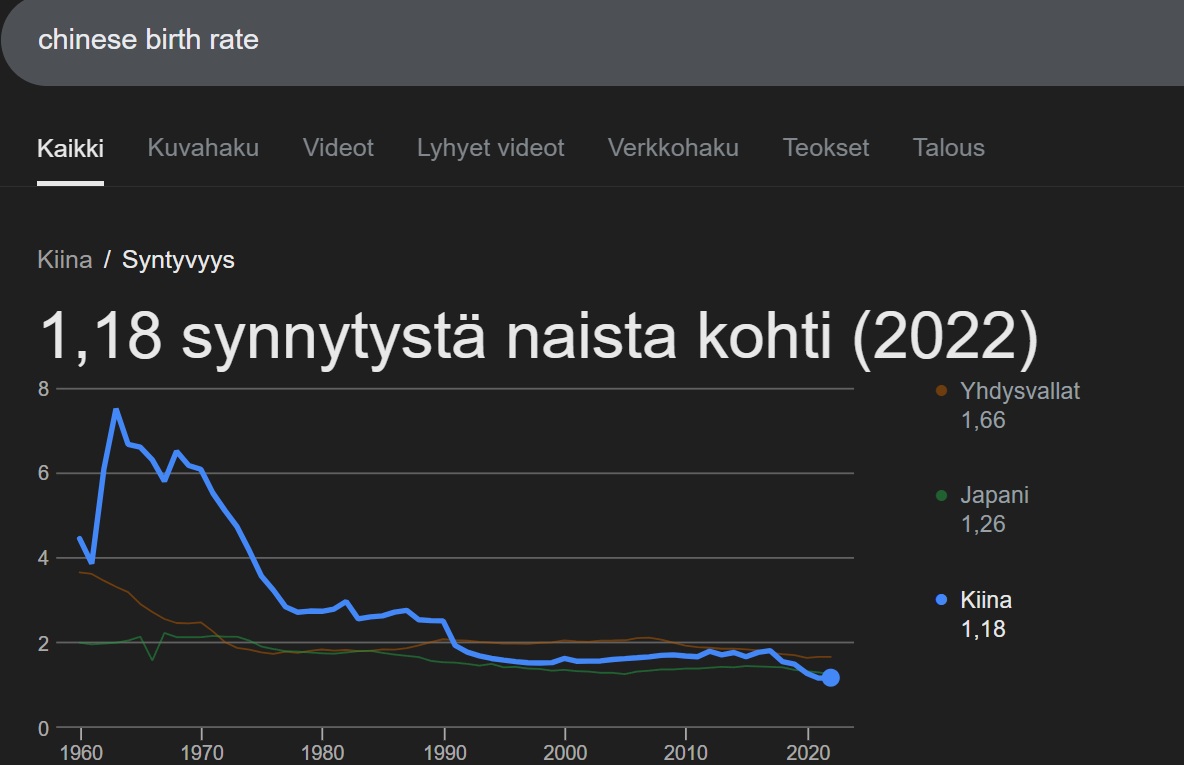Click the 2000 x-axis label
This screenshot has width=1184, height=765.
[x=565, y=753]
